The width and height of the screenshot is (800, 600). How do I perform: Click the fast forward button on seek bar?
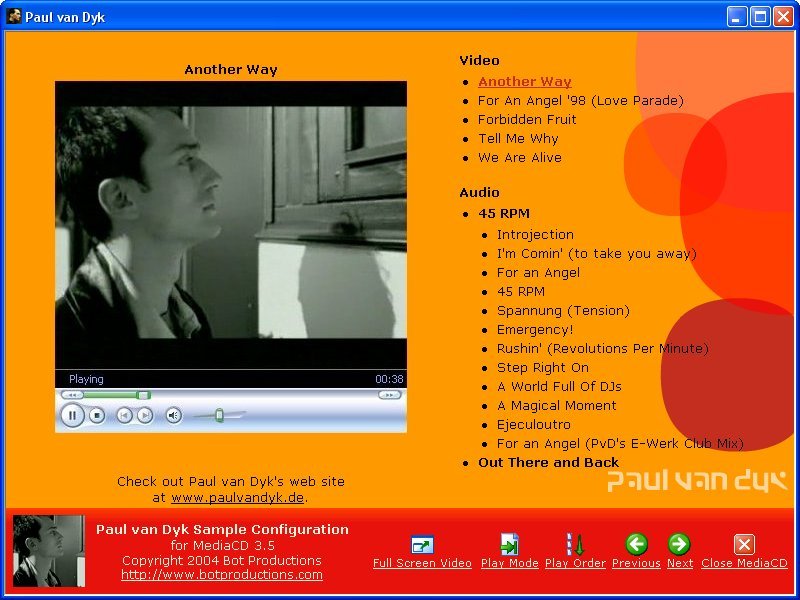pyautogui.click(x=390, y=395)
